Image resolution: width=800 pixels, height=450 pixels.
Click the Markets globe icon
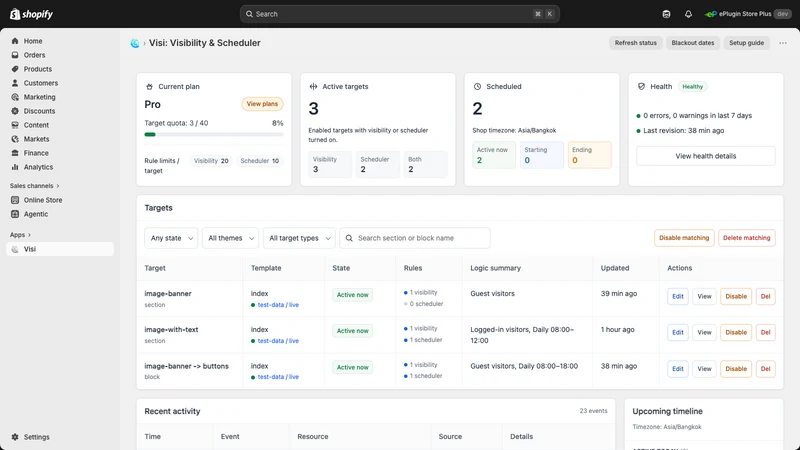(x=15, y=139)
